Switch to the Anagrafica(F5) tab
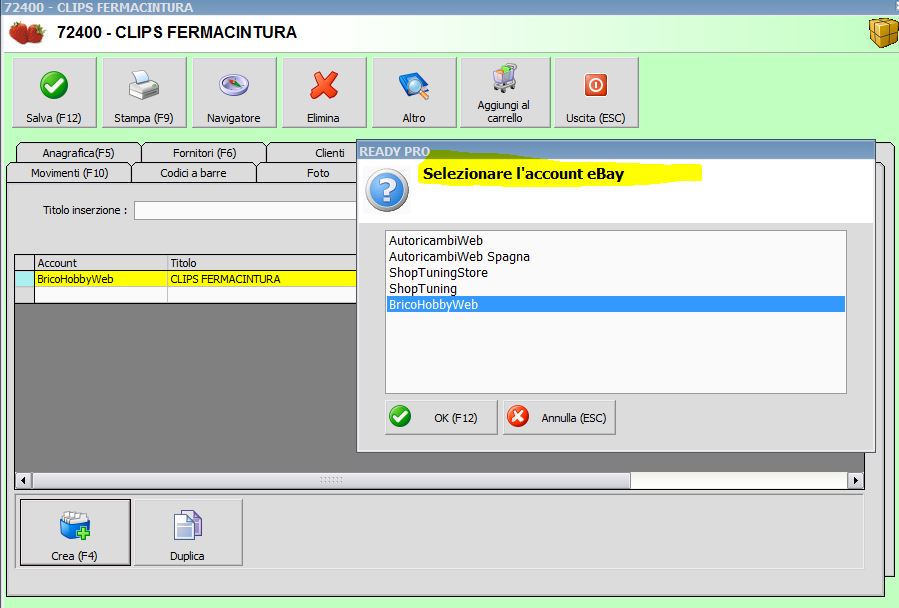 click(x=79, y=153)
